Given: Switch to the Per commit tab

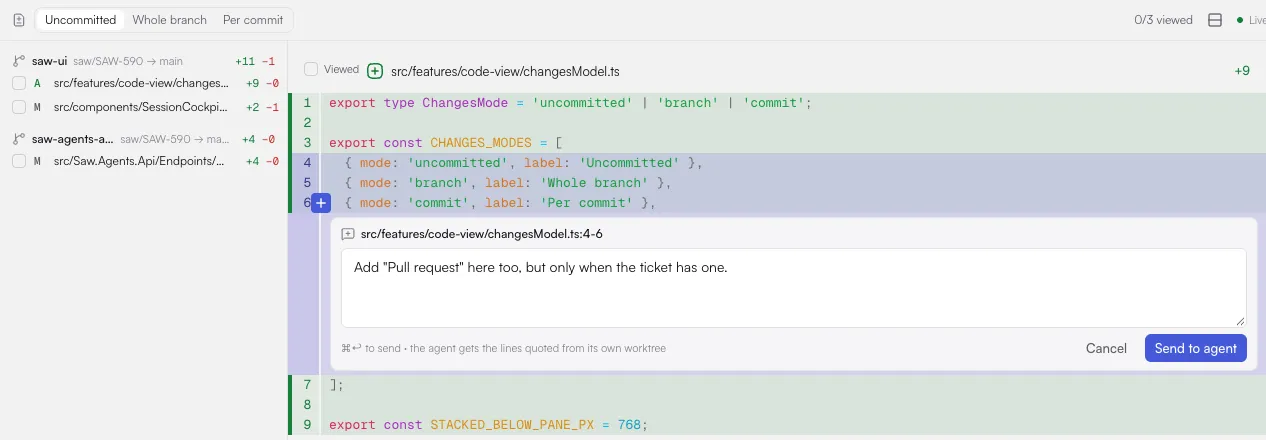Looking at the screenshot, I should pos(252,20).
